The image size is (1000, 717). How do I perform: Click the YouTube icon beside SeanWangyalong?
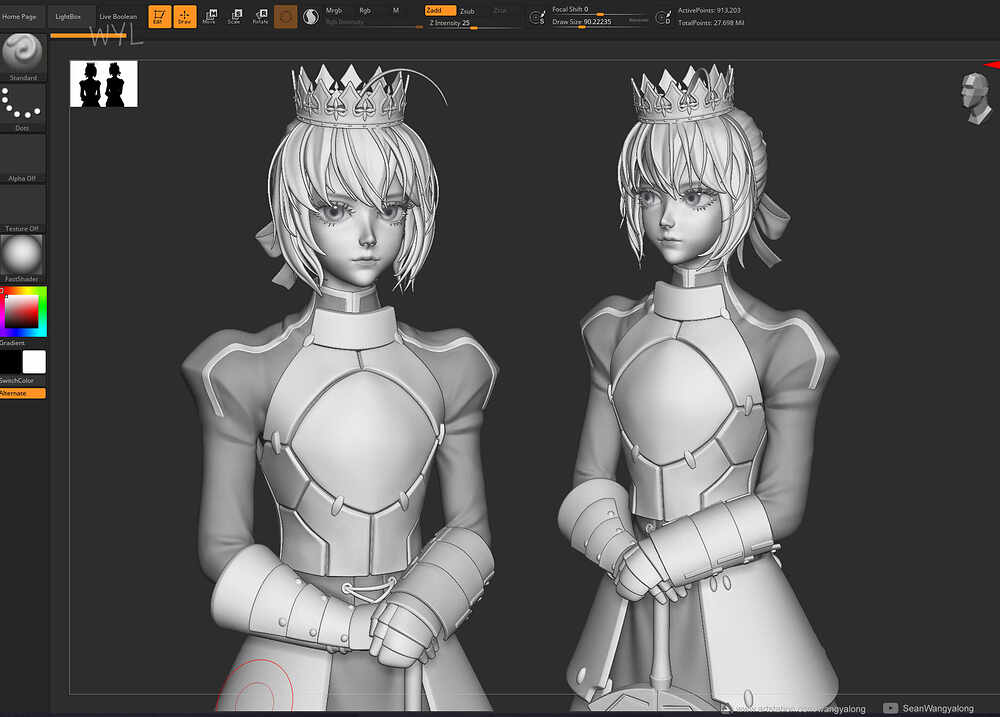coord(890,708)
